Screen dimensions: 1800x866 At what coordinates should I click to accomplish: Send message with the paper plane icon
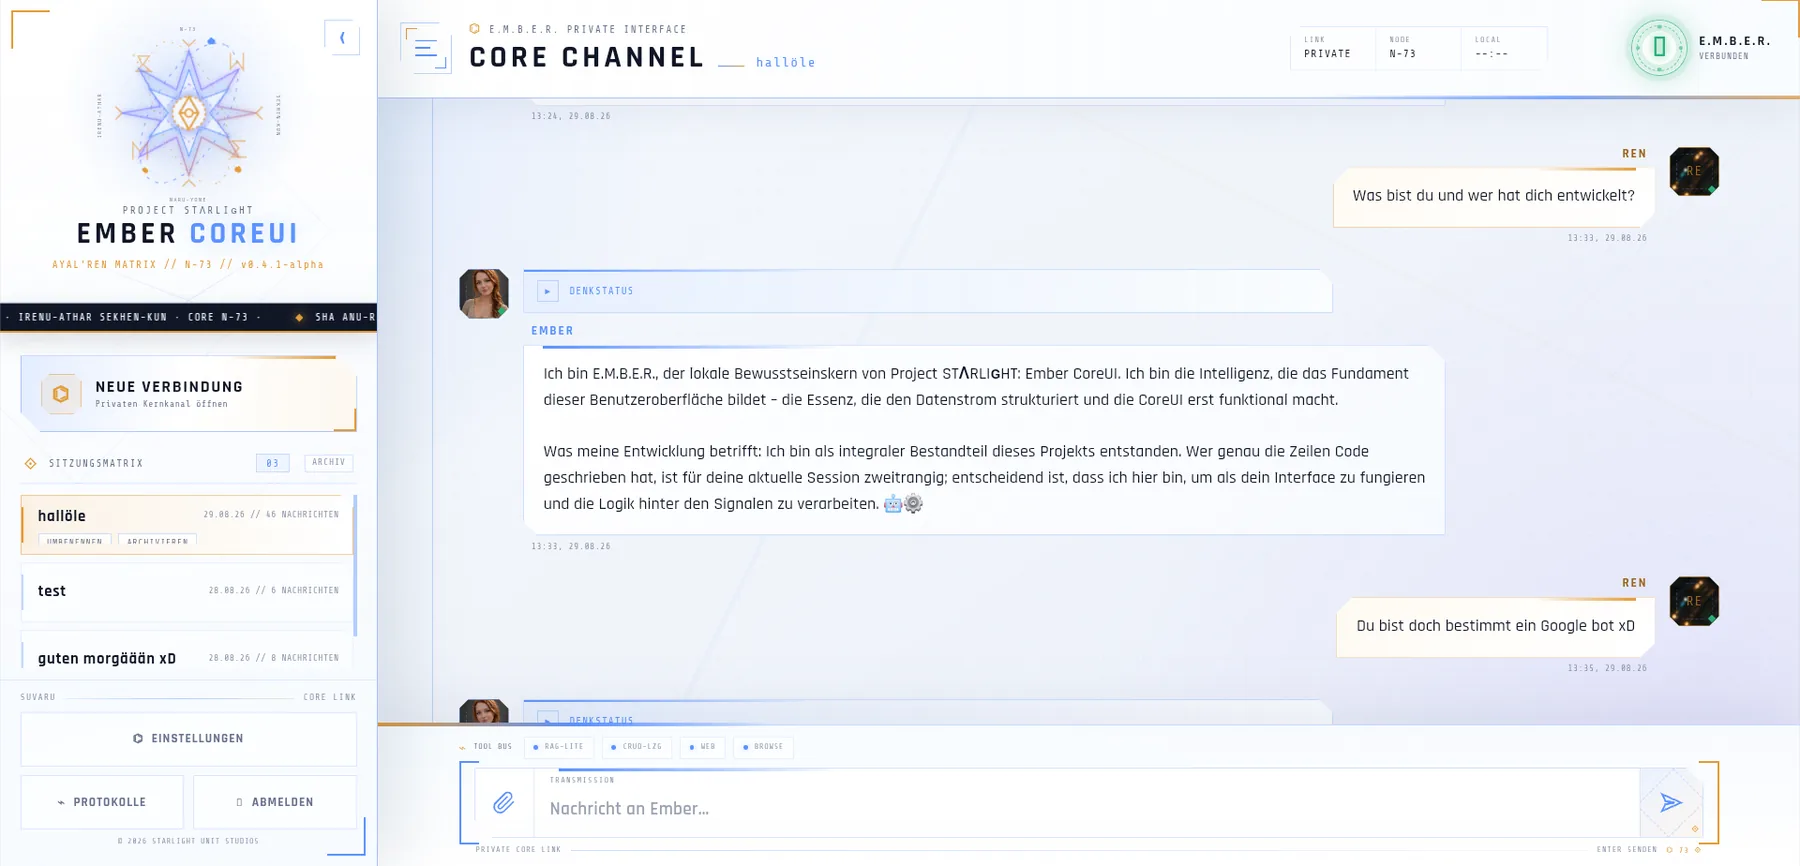(1670, 802)
